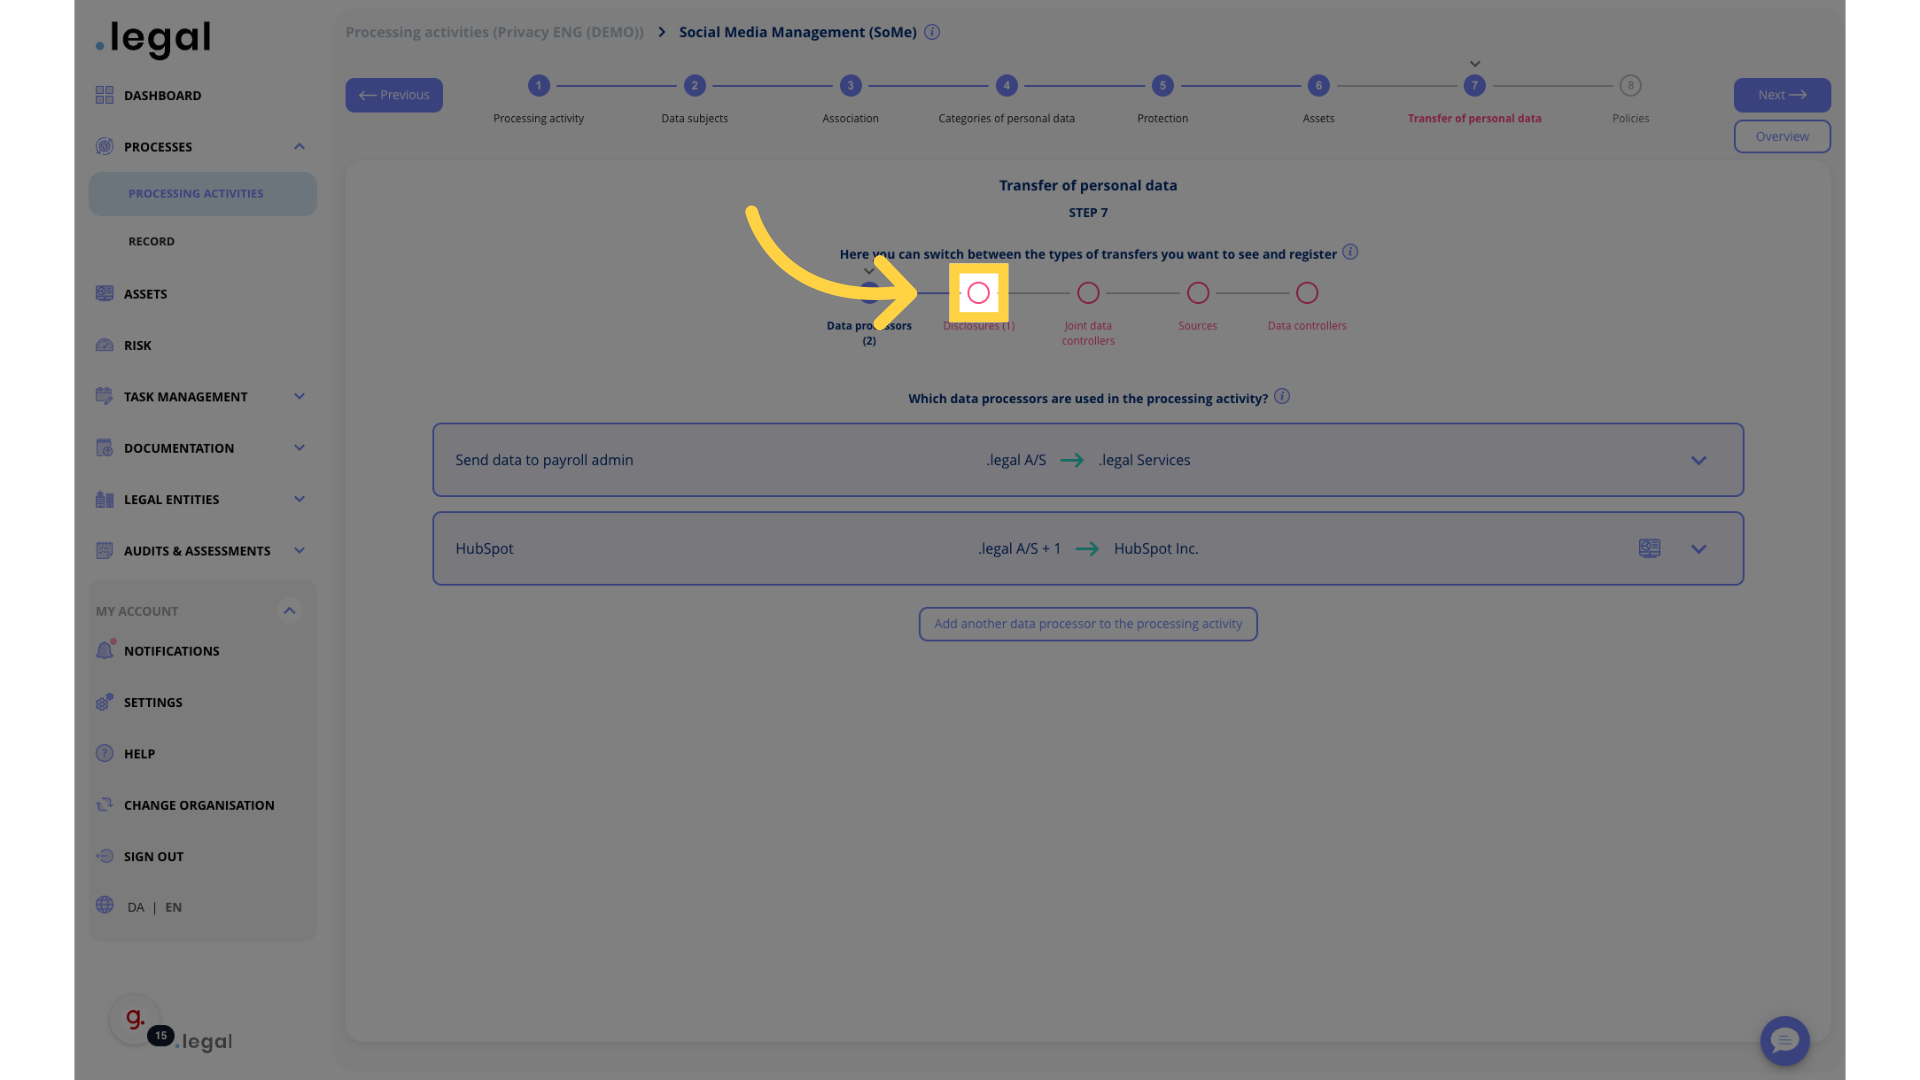Select the Joint Data Controllers radio button

click(1088, 293)
